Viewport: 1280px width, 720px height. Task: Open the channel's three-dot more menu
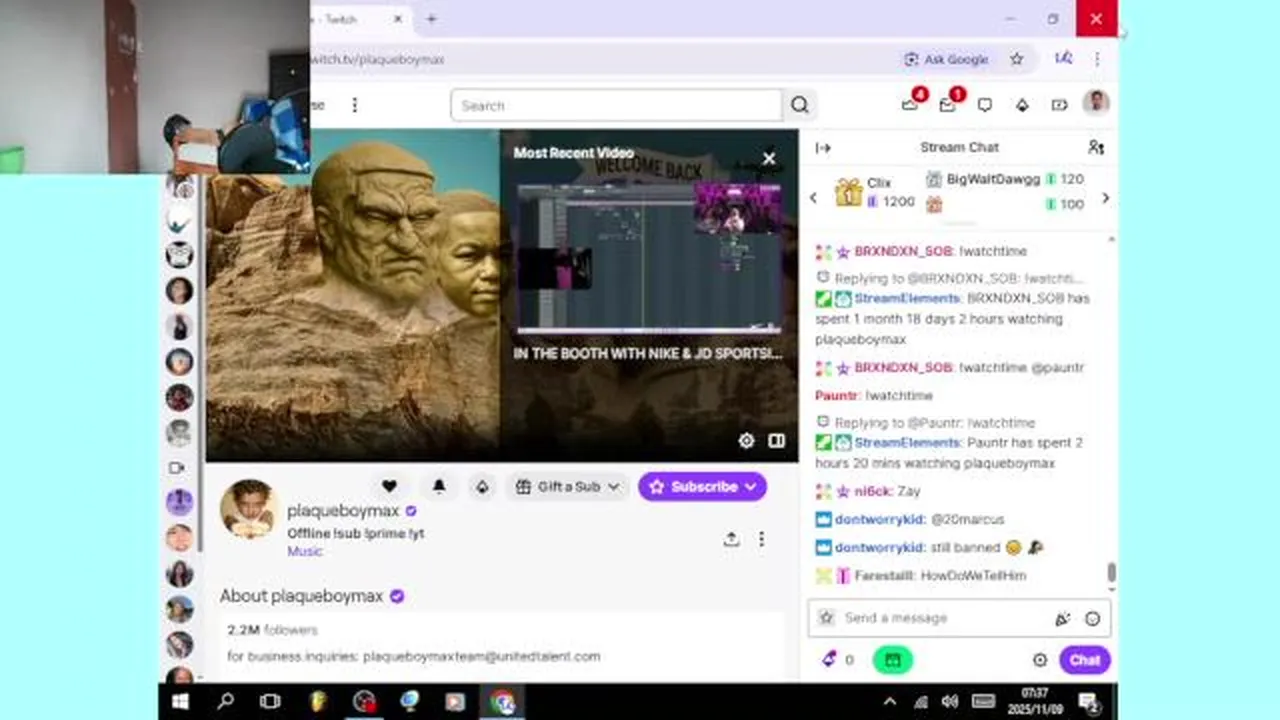click(x=761, y=539)
